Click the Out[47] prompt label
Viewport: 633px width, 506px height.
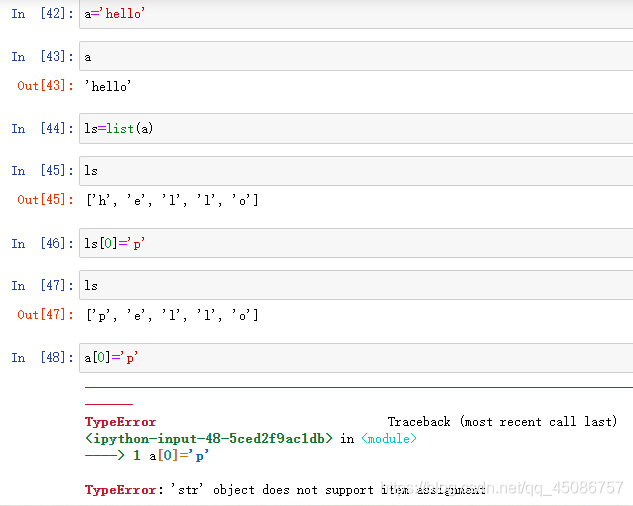(x=45, y=315)
